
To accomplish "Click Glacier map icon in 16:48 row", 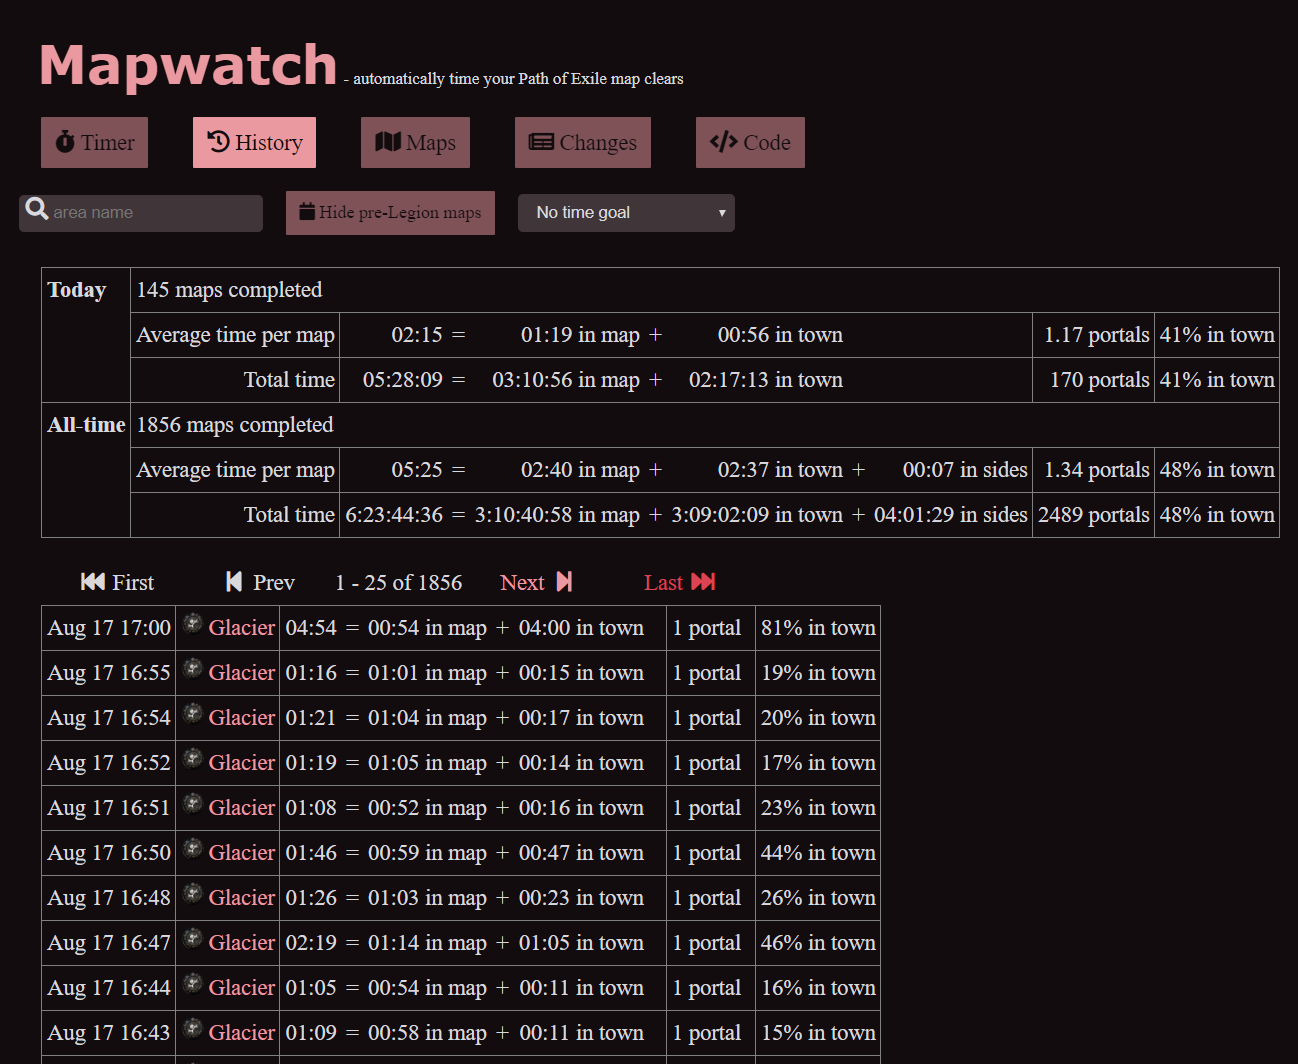I will (193, 893).
